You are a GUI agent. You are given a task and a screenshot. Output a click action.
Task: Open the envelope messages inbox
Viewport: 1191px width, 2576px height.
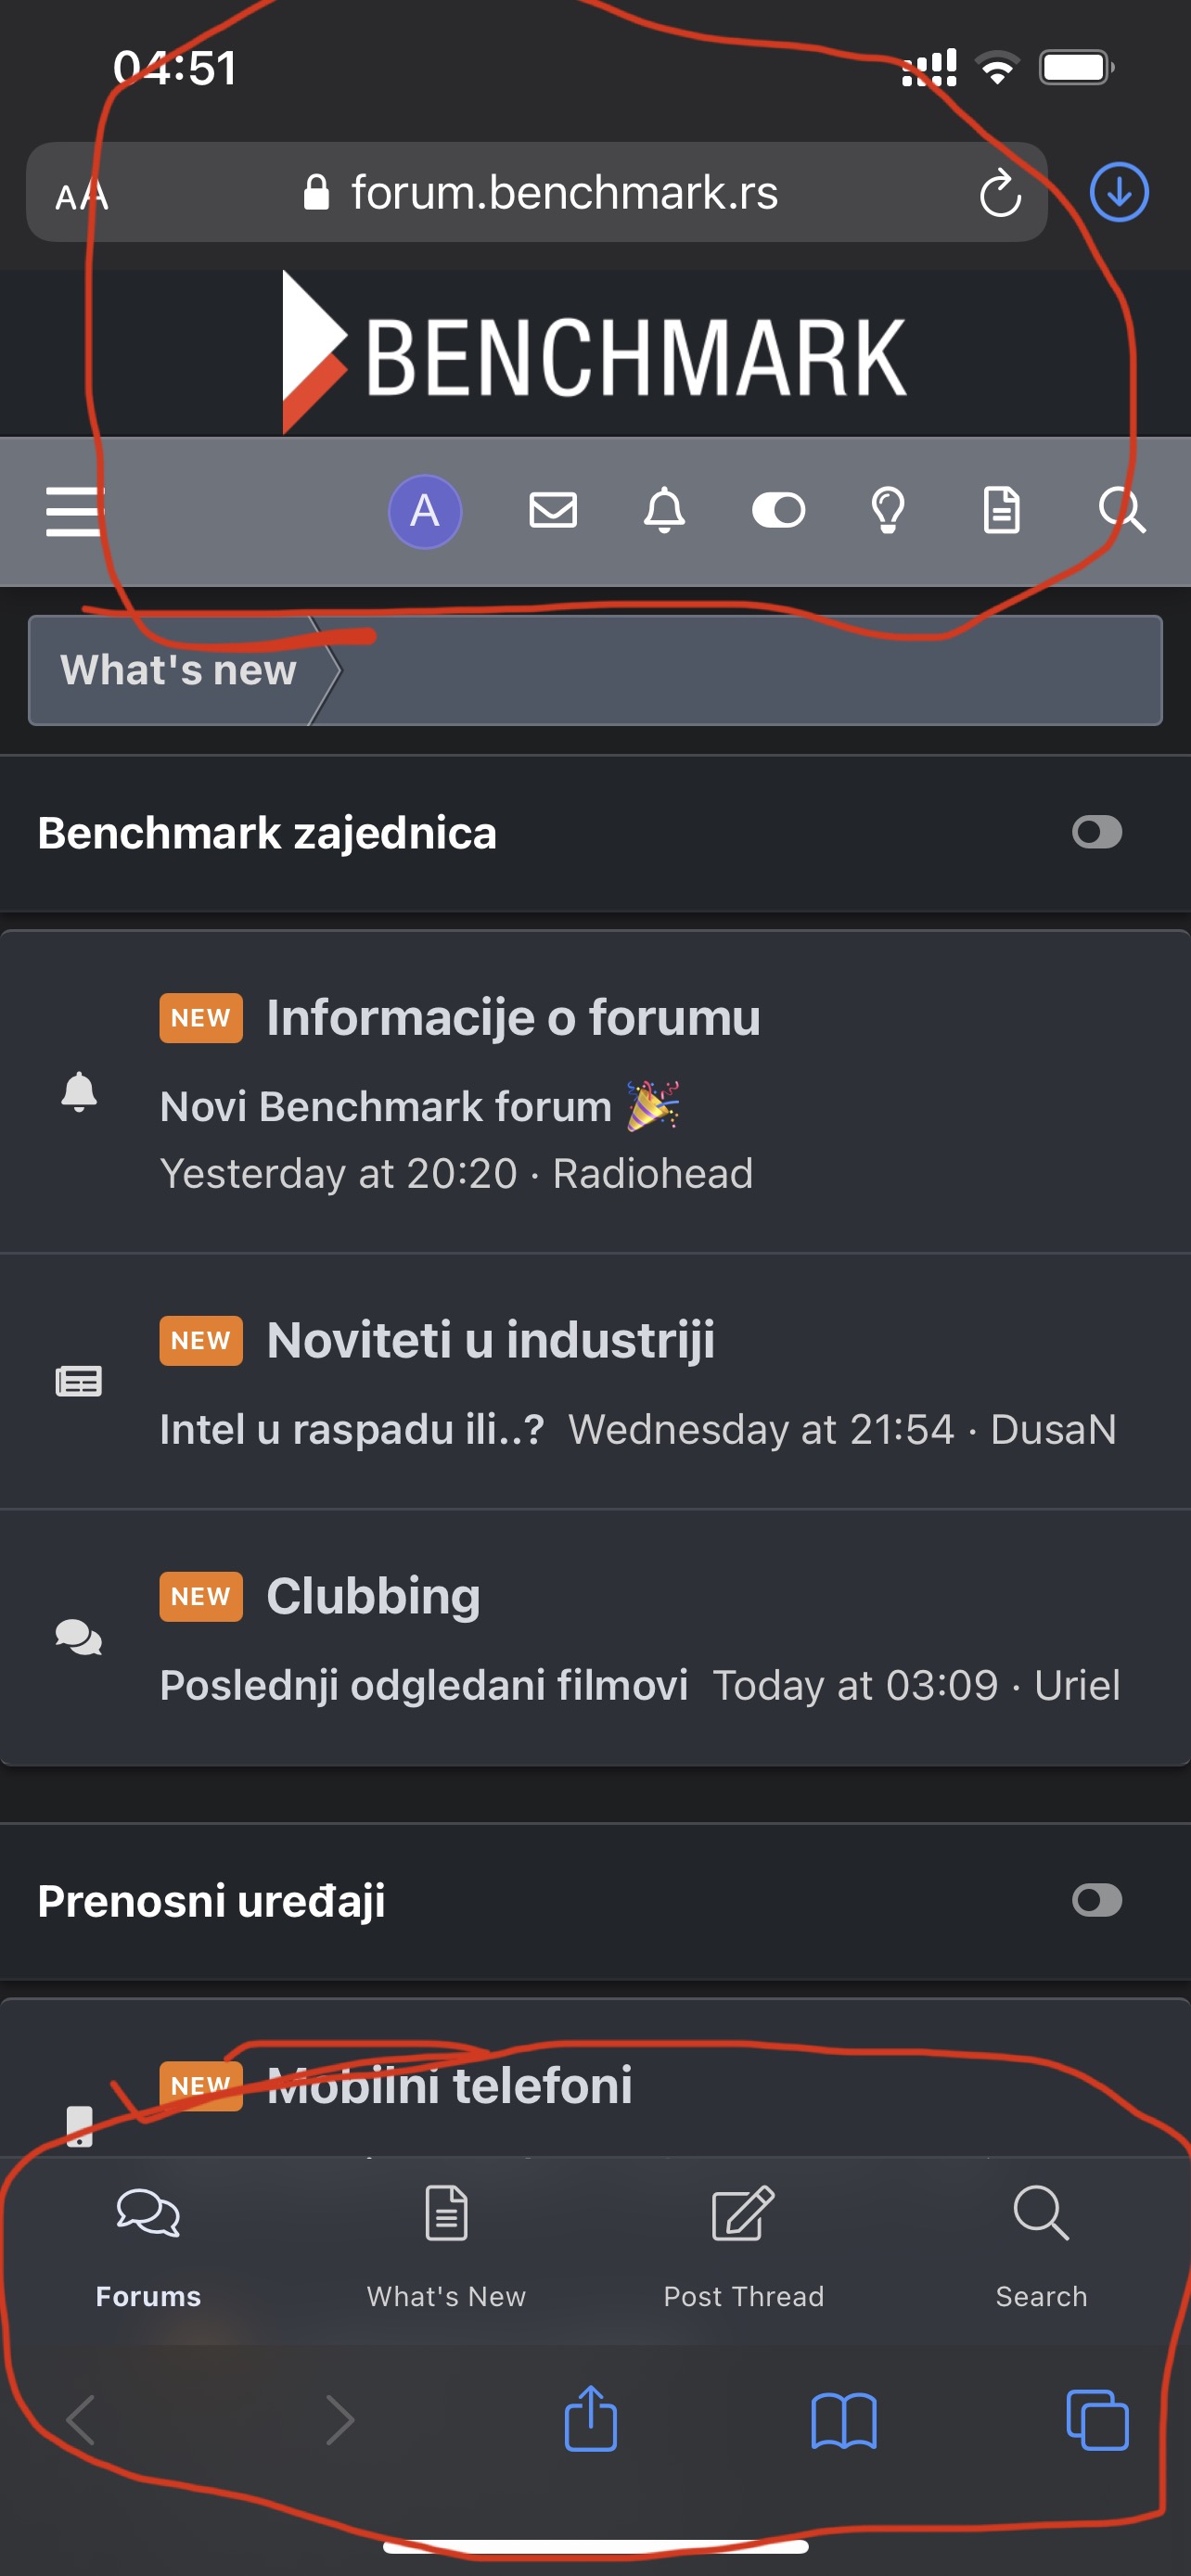tap(553, 510)
